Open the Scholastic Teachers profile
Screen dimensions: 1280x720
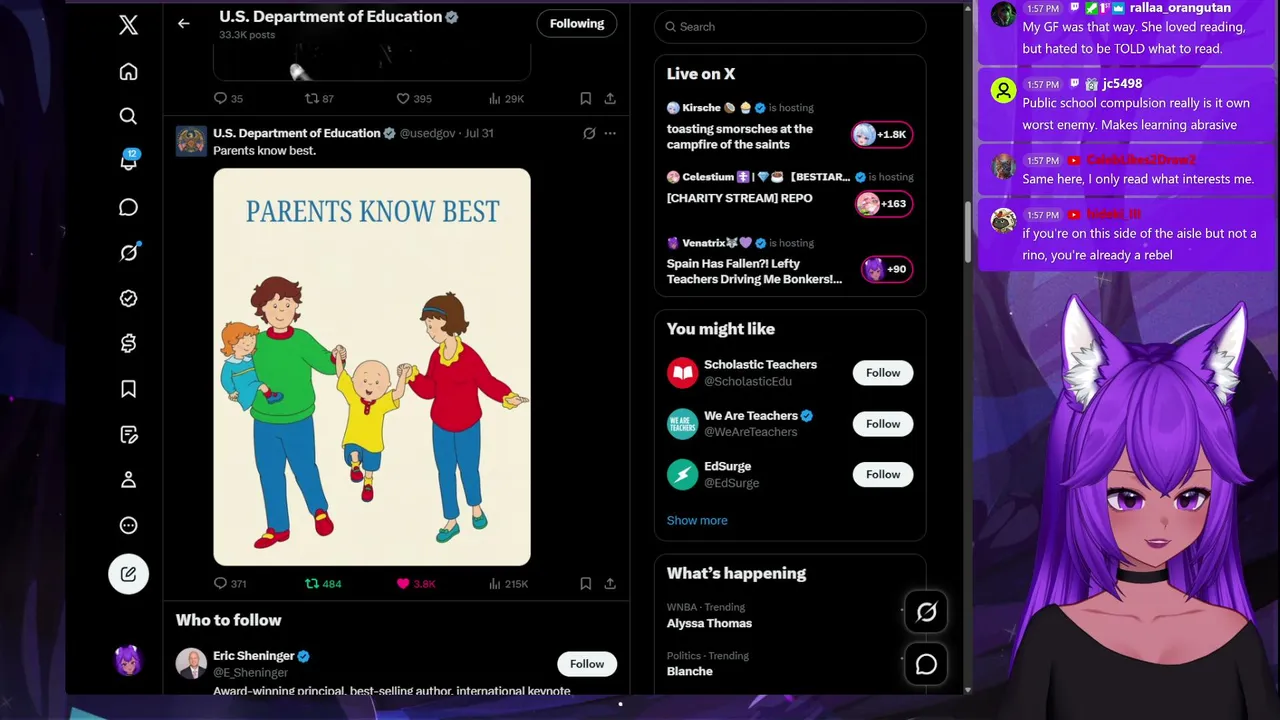(x=760, y=365)
